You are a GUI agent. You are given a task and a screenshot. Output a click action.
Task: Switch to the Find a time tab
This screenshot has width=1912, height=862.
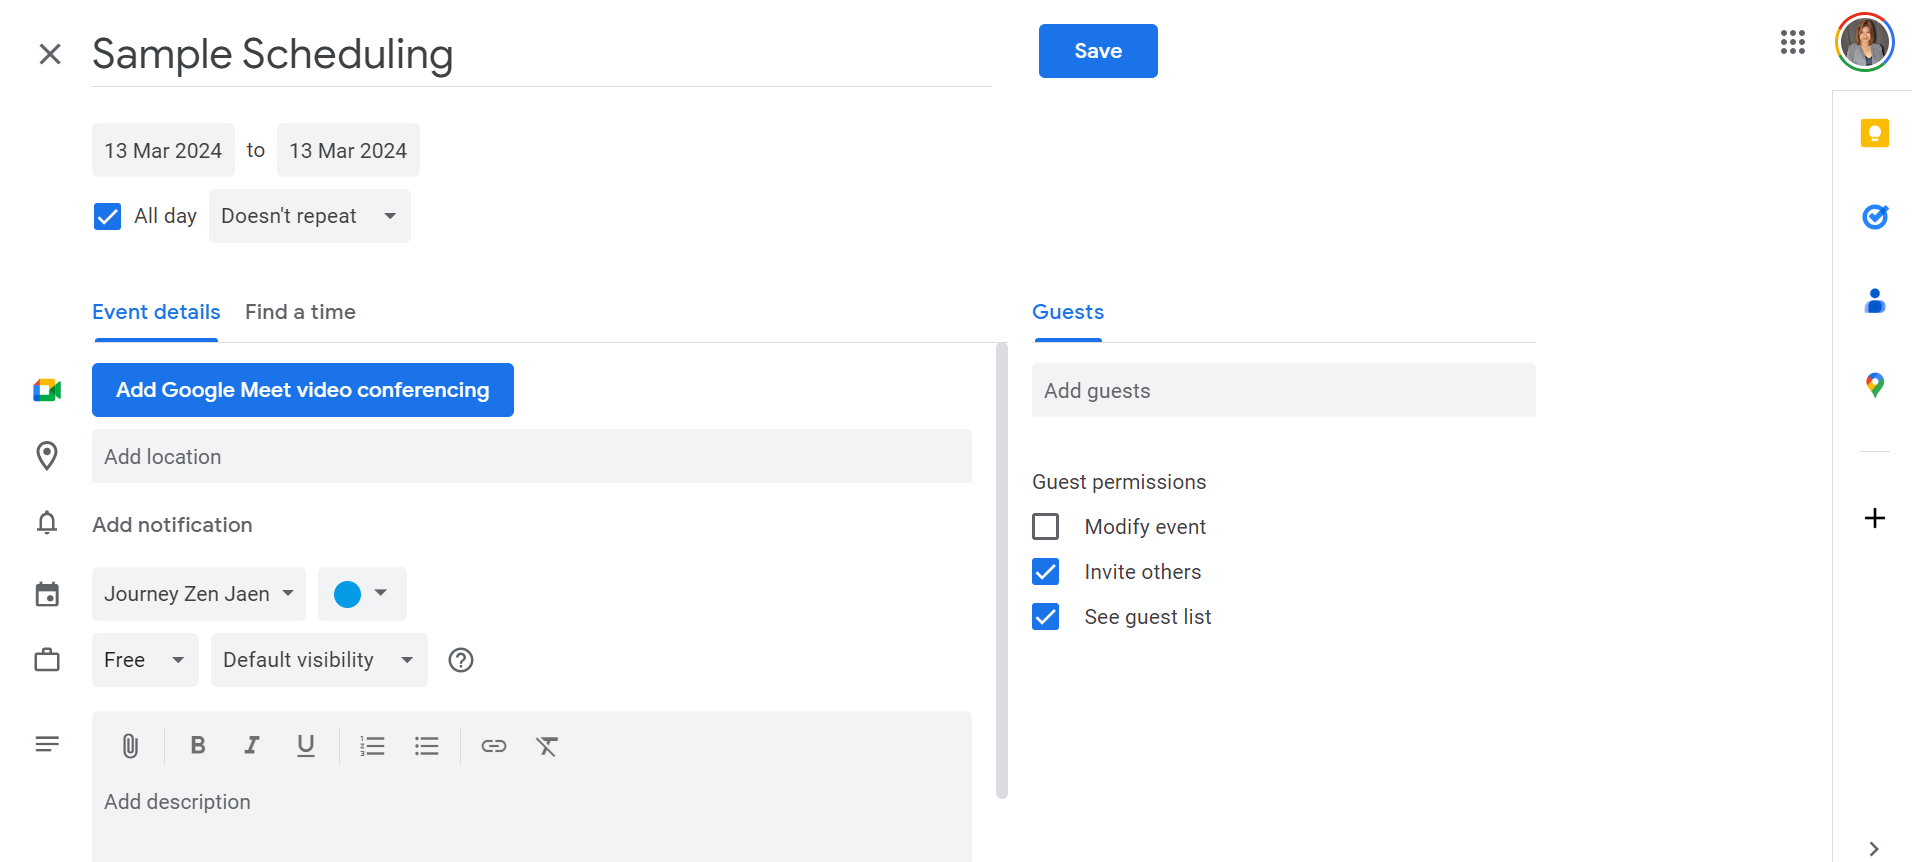tap(300, 312)
